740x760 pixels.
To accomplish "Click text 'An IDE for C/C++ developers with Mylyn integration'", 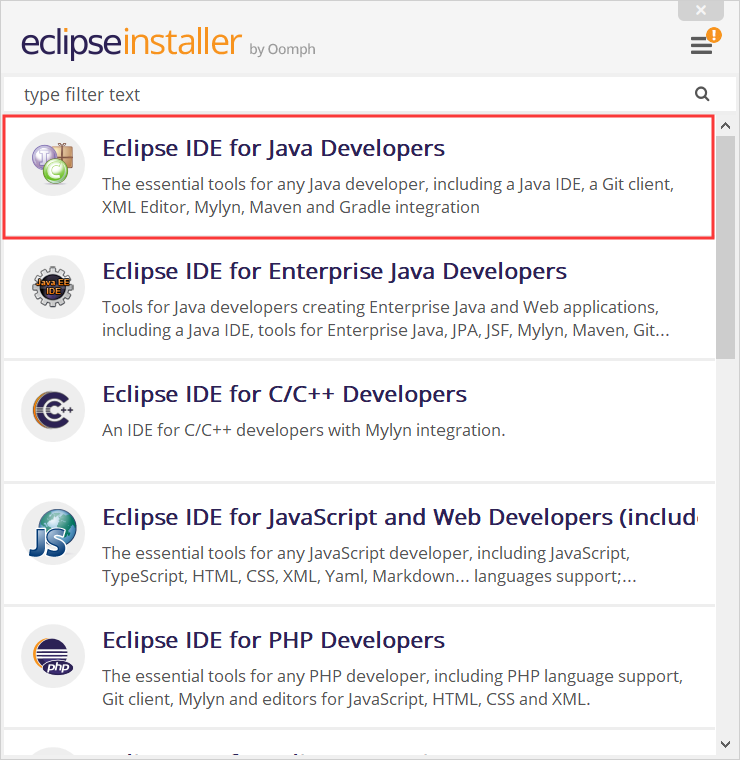I will coord(303,430).
